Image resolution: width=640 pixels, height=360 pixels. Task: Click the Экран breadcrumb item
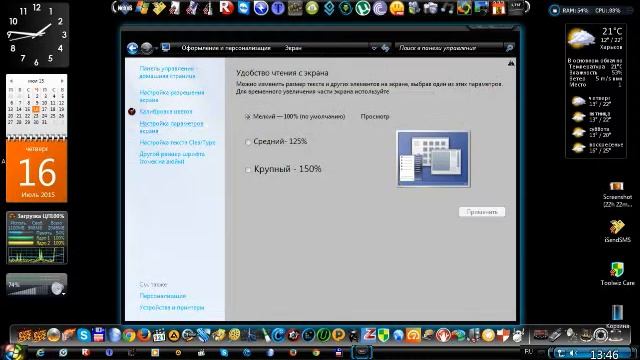click(x=293, y=48)
